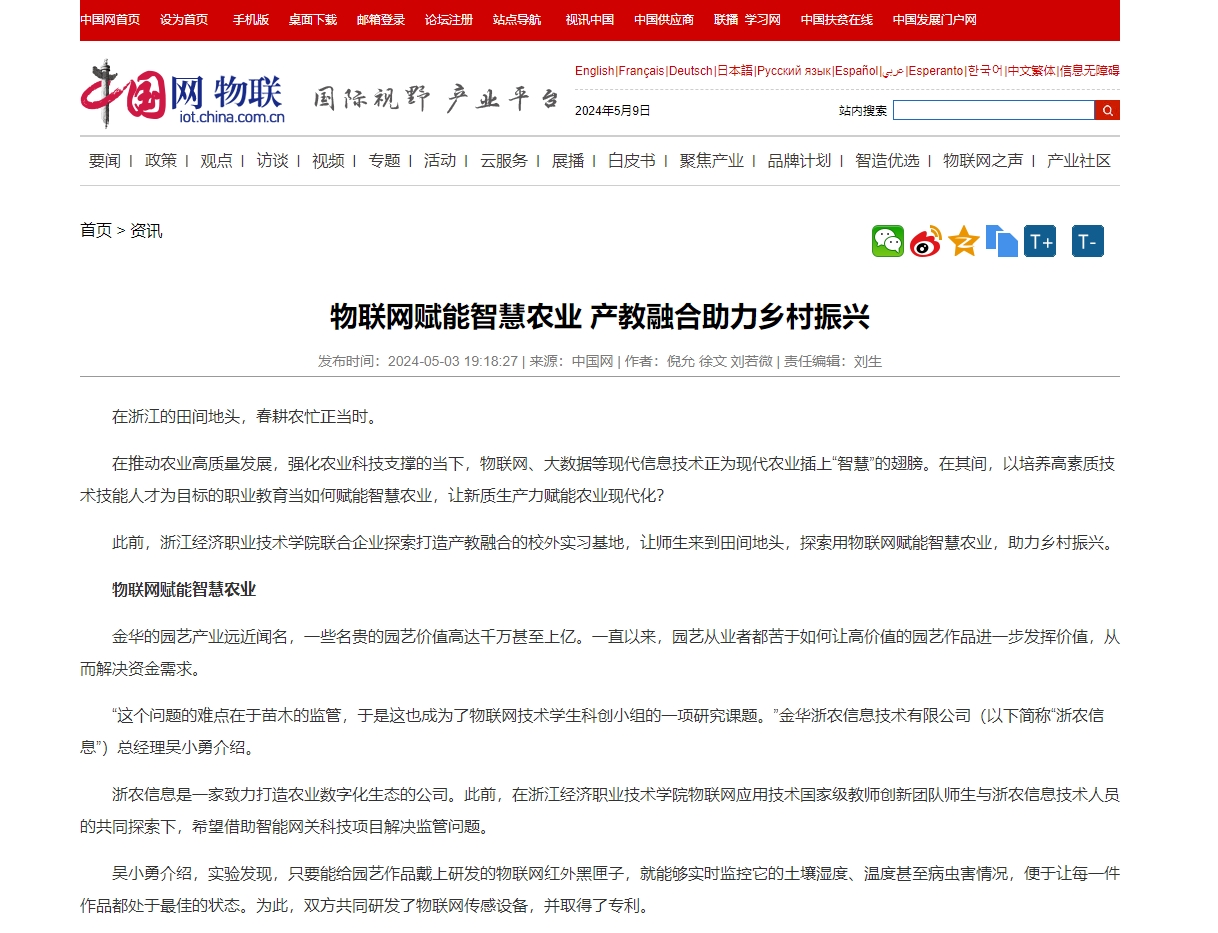
Task: Focus the 站内搜索 search input field
Action: [x=994, y=110]
